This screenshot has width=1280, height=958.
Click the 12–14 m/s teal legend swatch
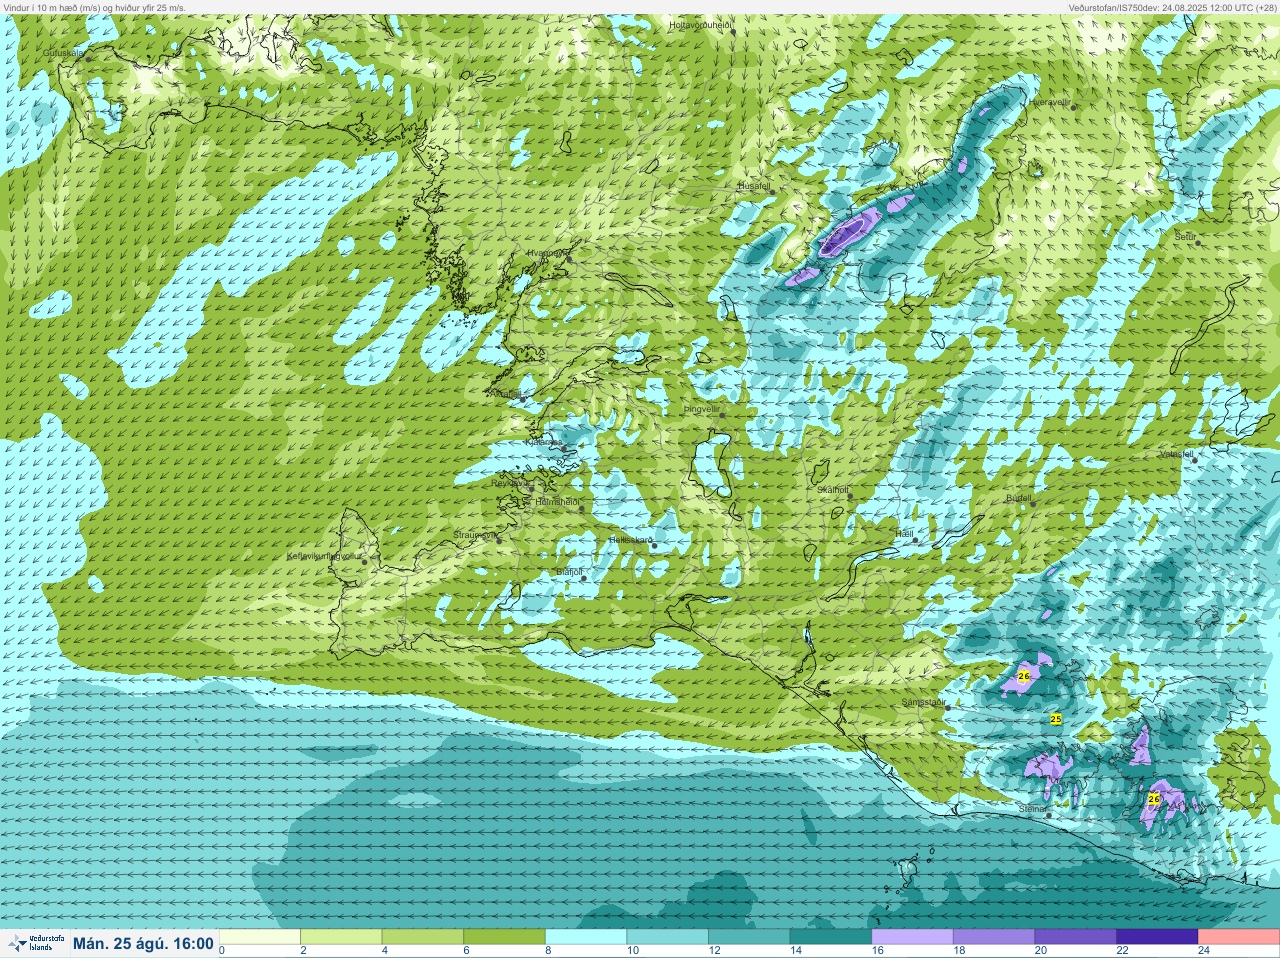[749, 937]
